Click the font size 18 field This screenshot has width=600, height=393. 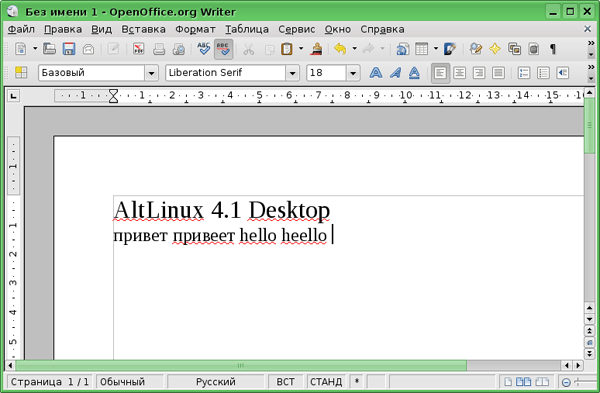point(326,73)
